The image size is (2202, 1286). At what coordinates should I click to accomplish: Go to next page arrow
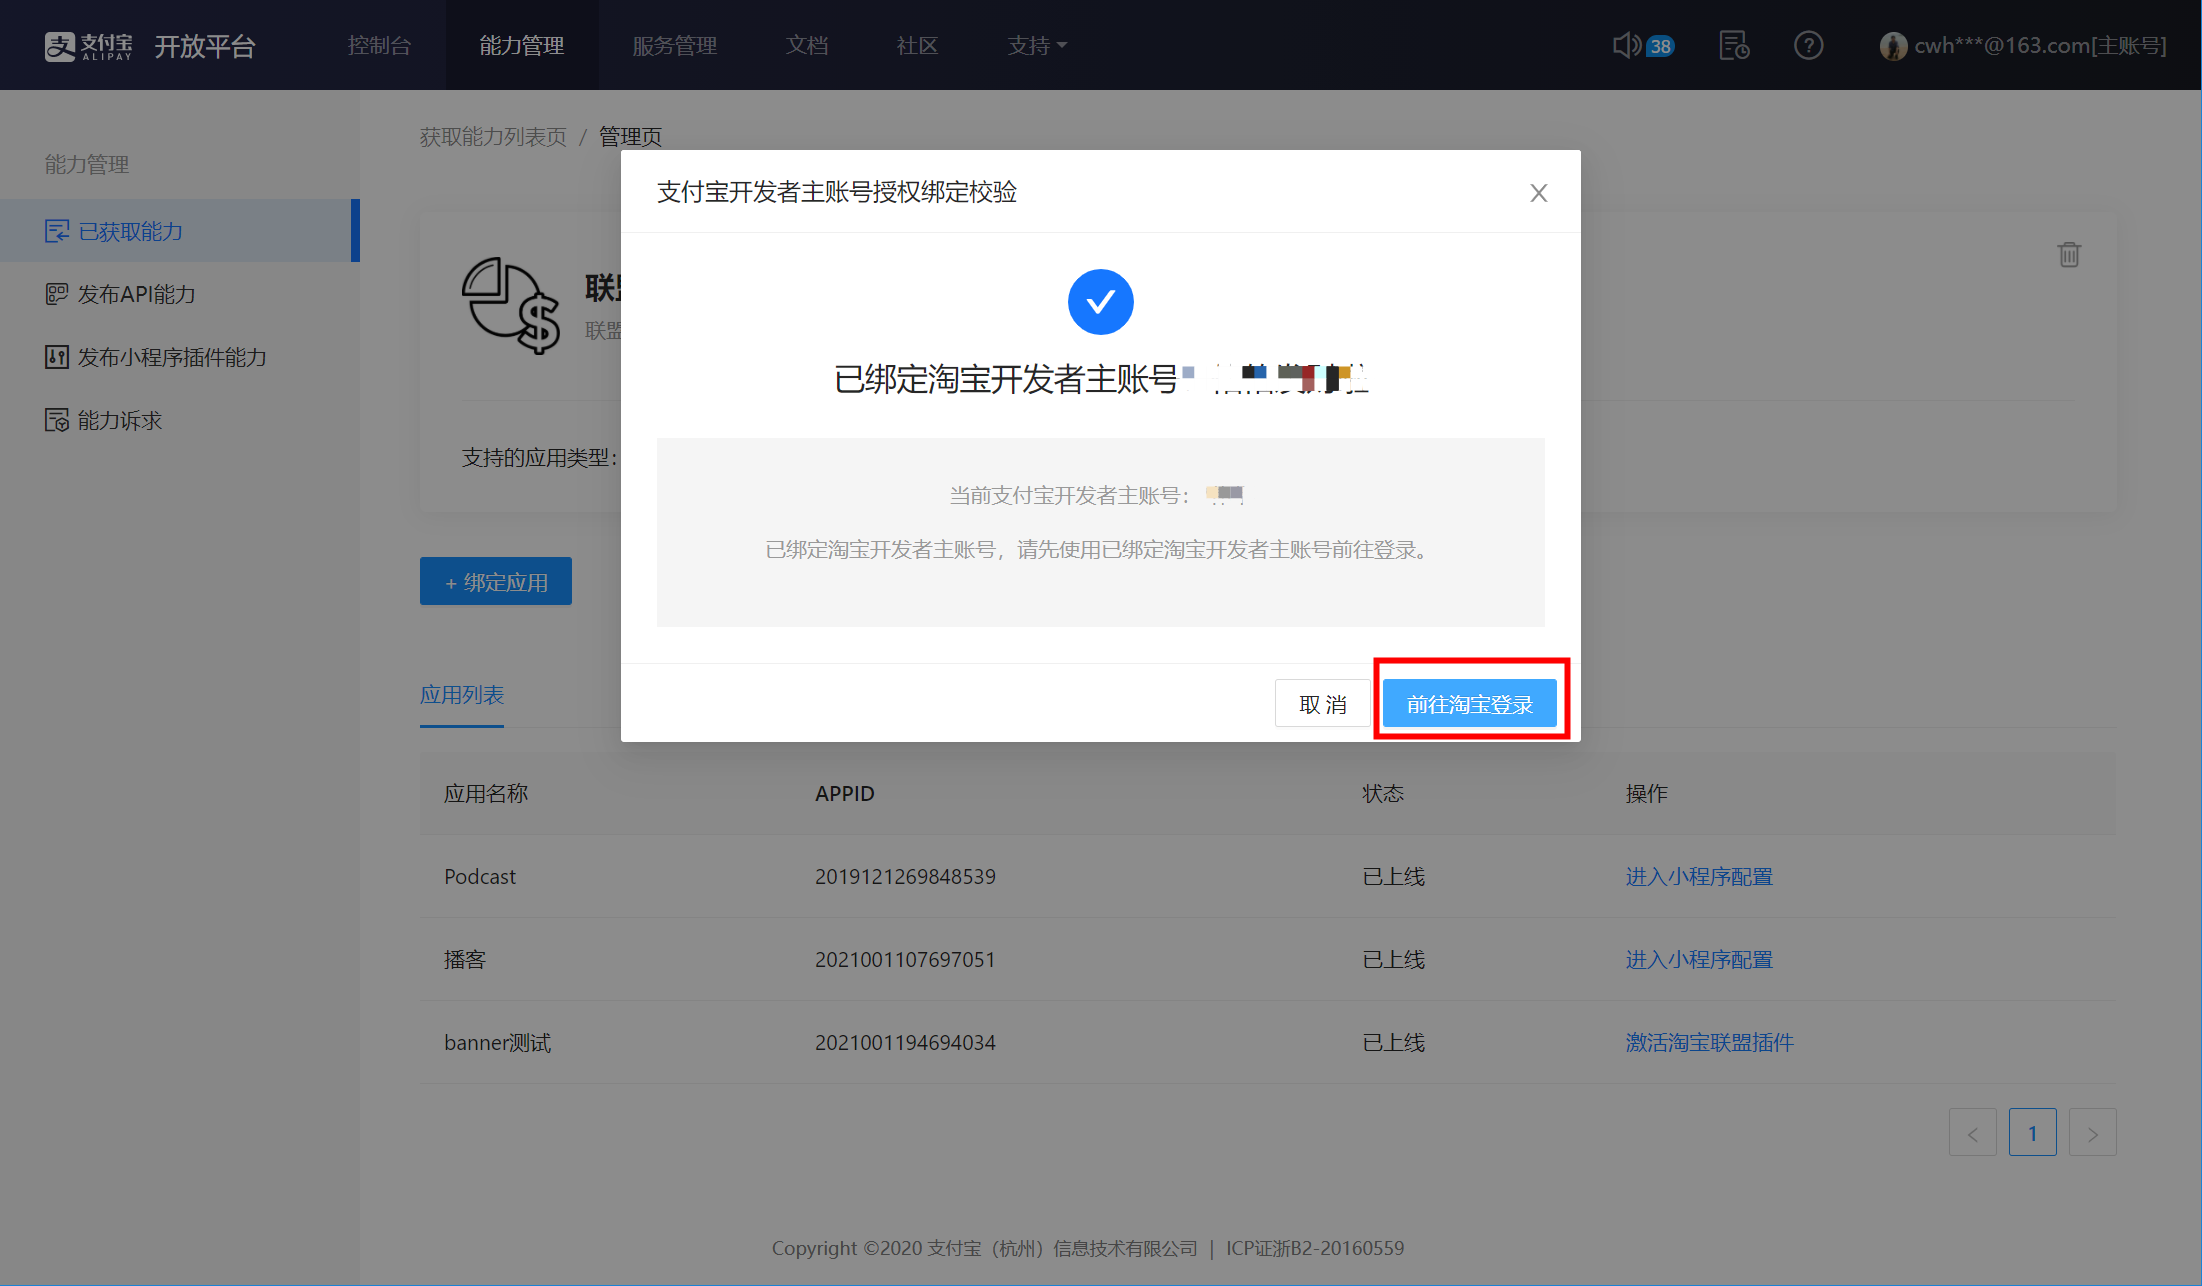[x=2092, y=1133]
